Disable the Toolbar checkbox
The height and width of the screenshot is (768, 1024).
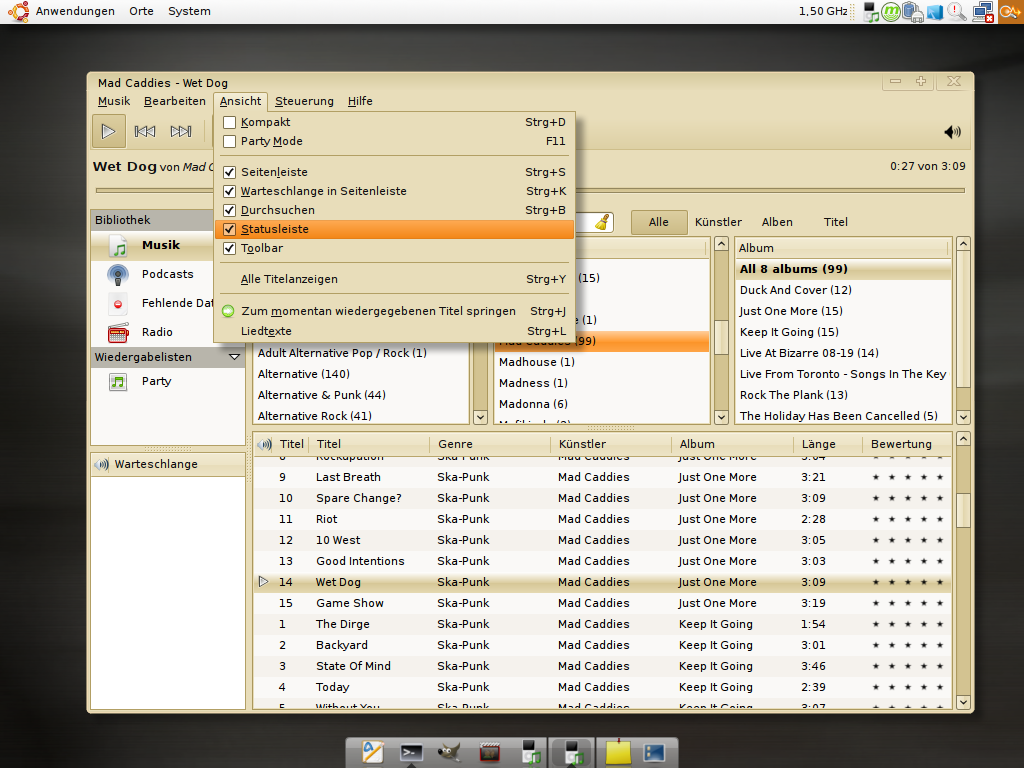click(x=230, y=248)
